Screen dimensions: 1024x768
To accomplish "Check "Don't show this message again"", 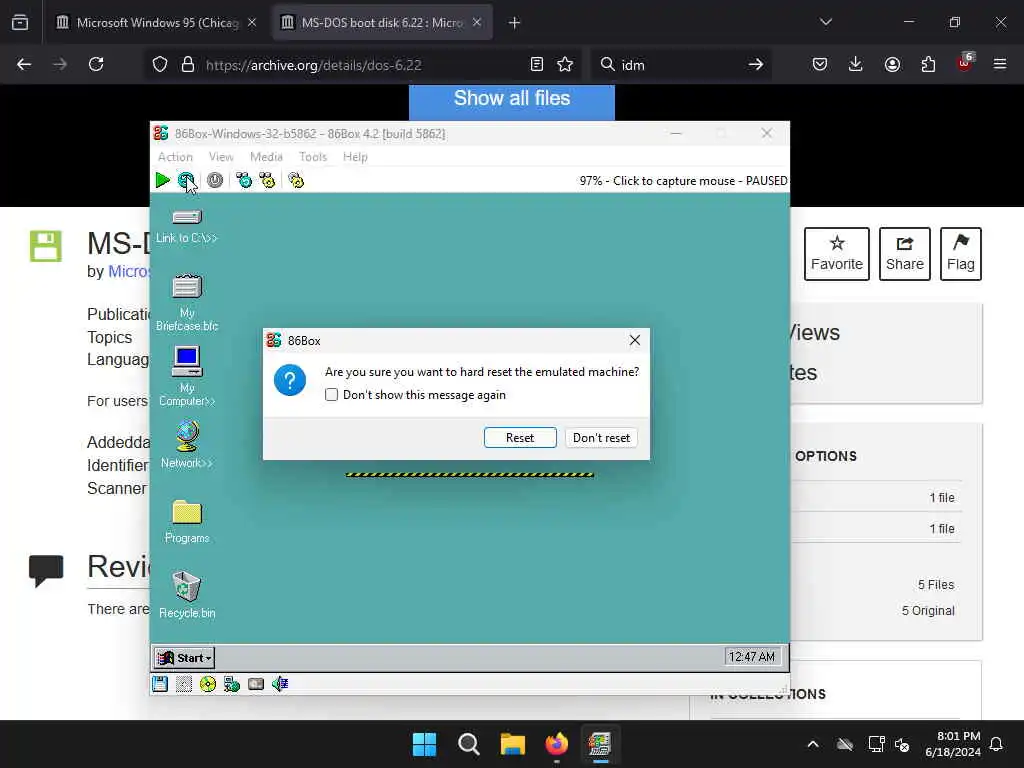I will 332,394.
